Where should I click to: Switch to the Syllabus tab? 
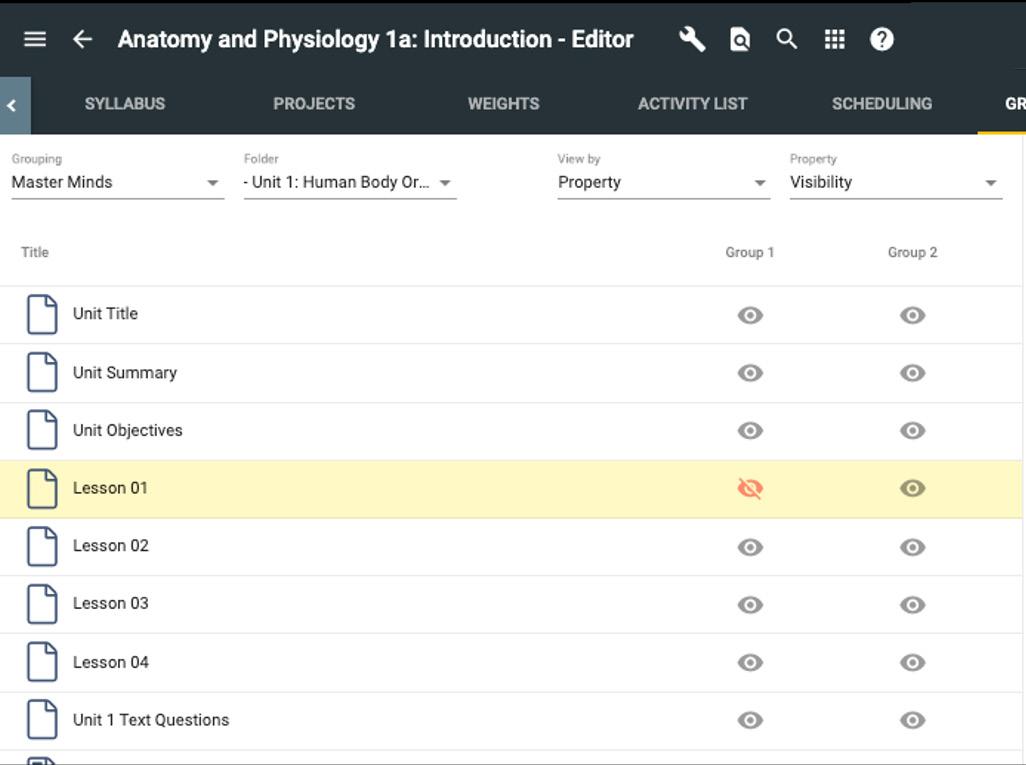click(125, 103)
